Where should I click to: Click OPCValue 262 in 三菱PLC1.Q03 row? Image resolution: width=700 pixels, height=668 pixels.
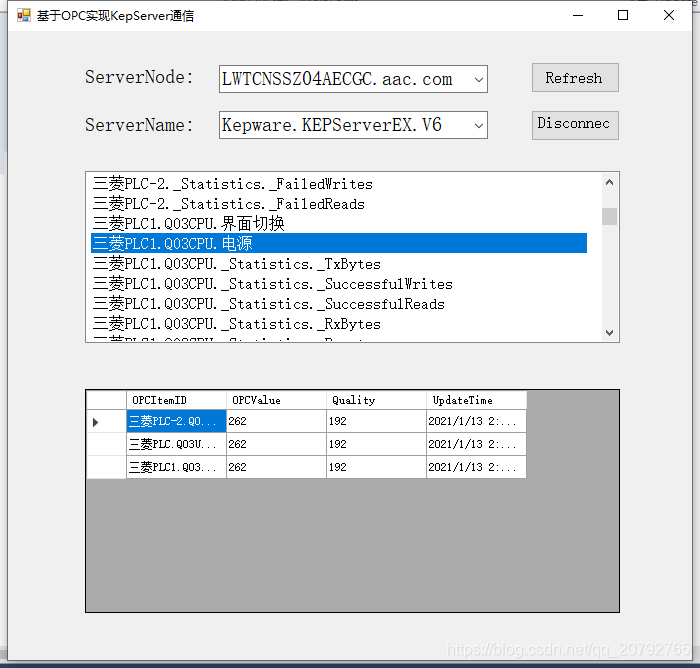point(276,467)
